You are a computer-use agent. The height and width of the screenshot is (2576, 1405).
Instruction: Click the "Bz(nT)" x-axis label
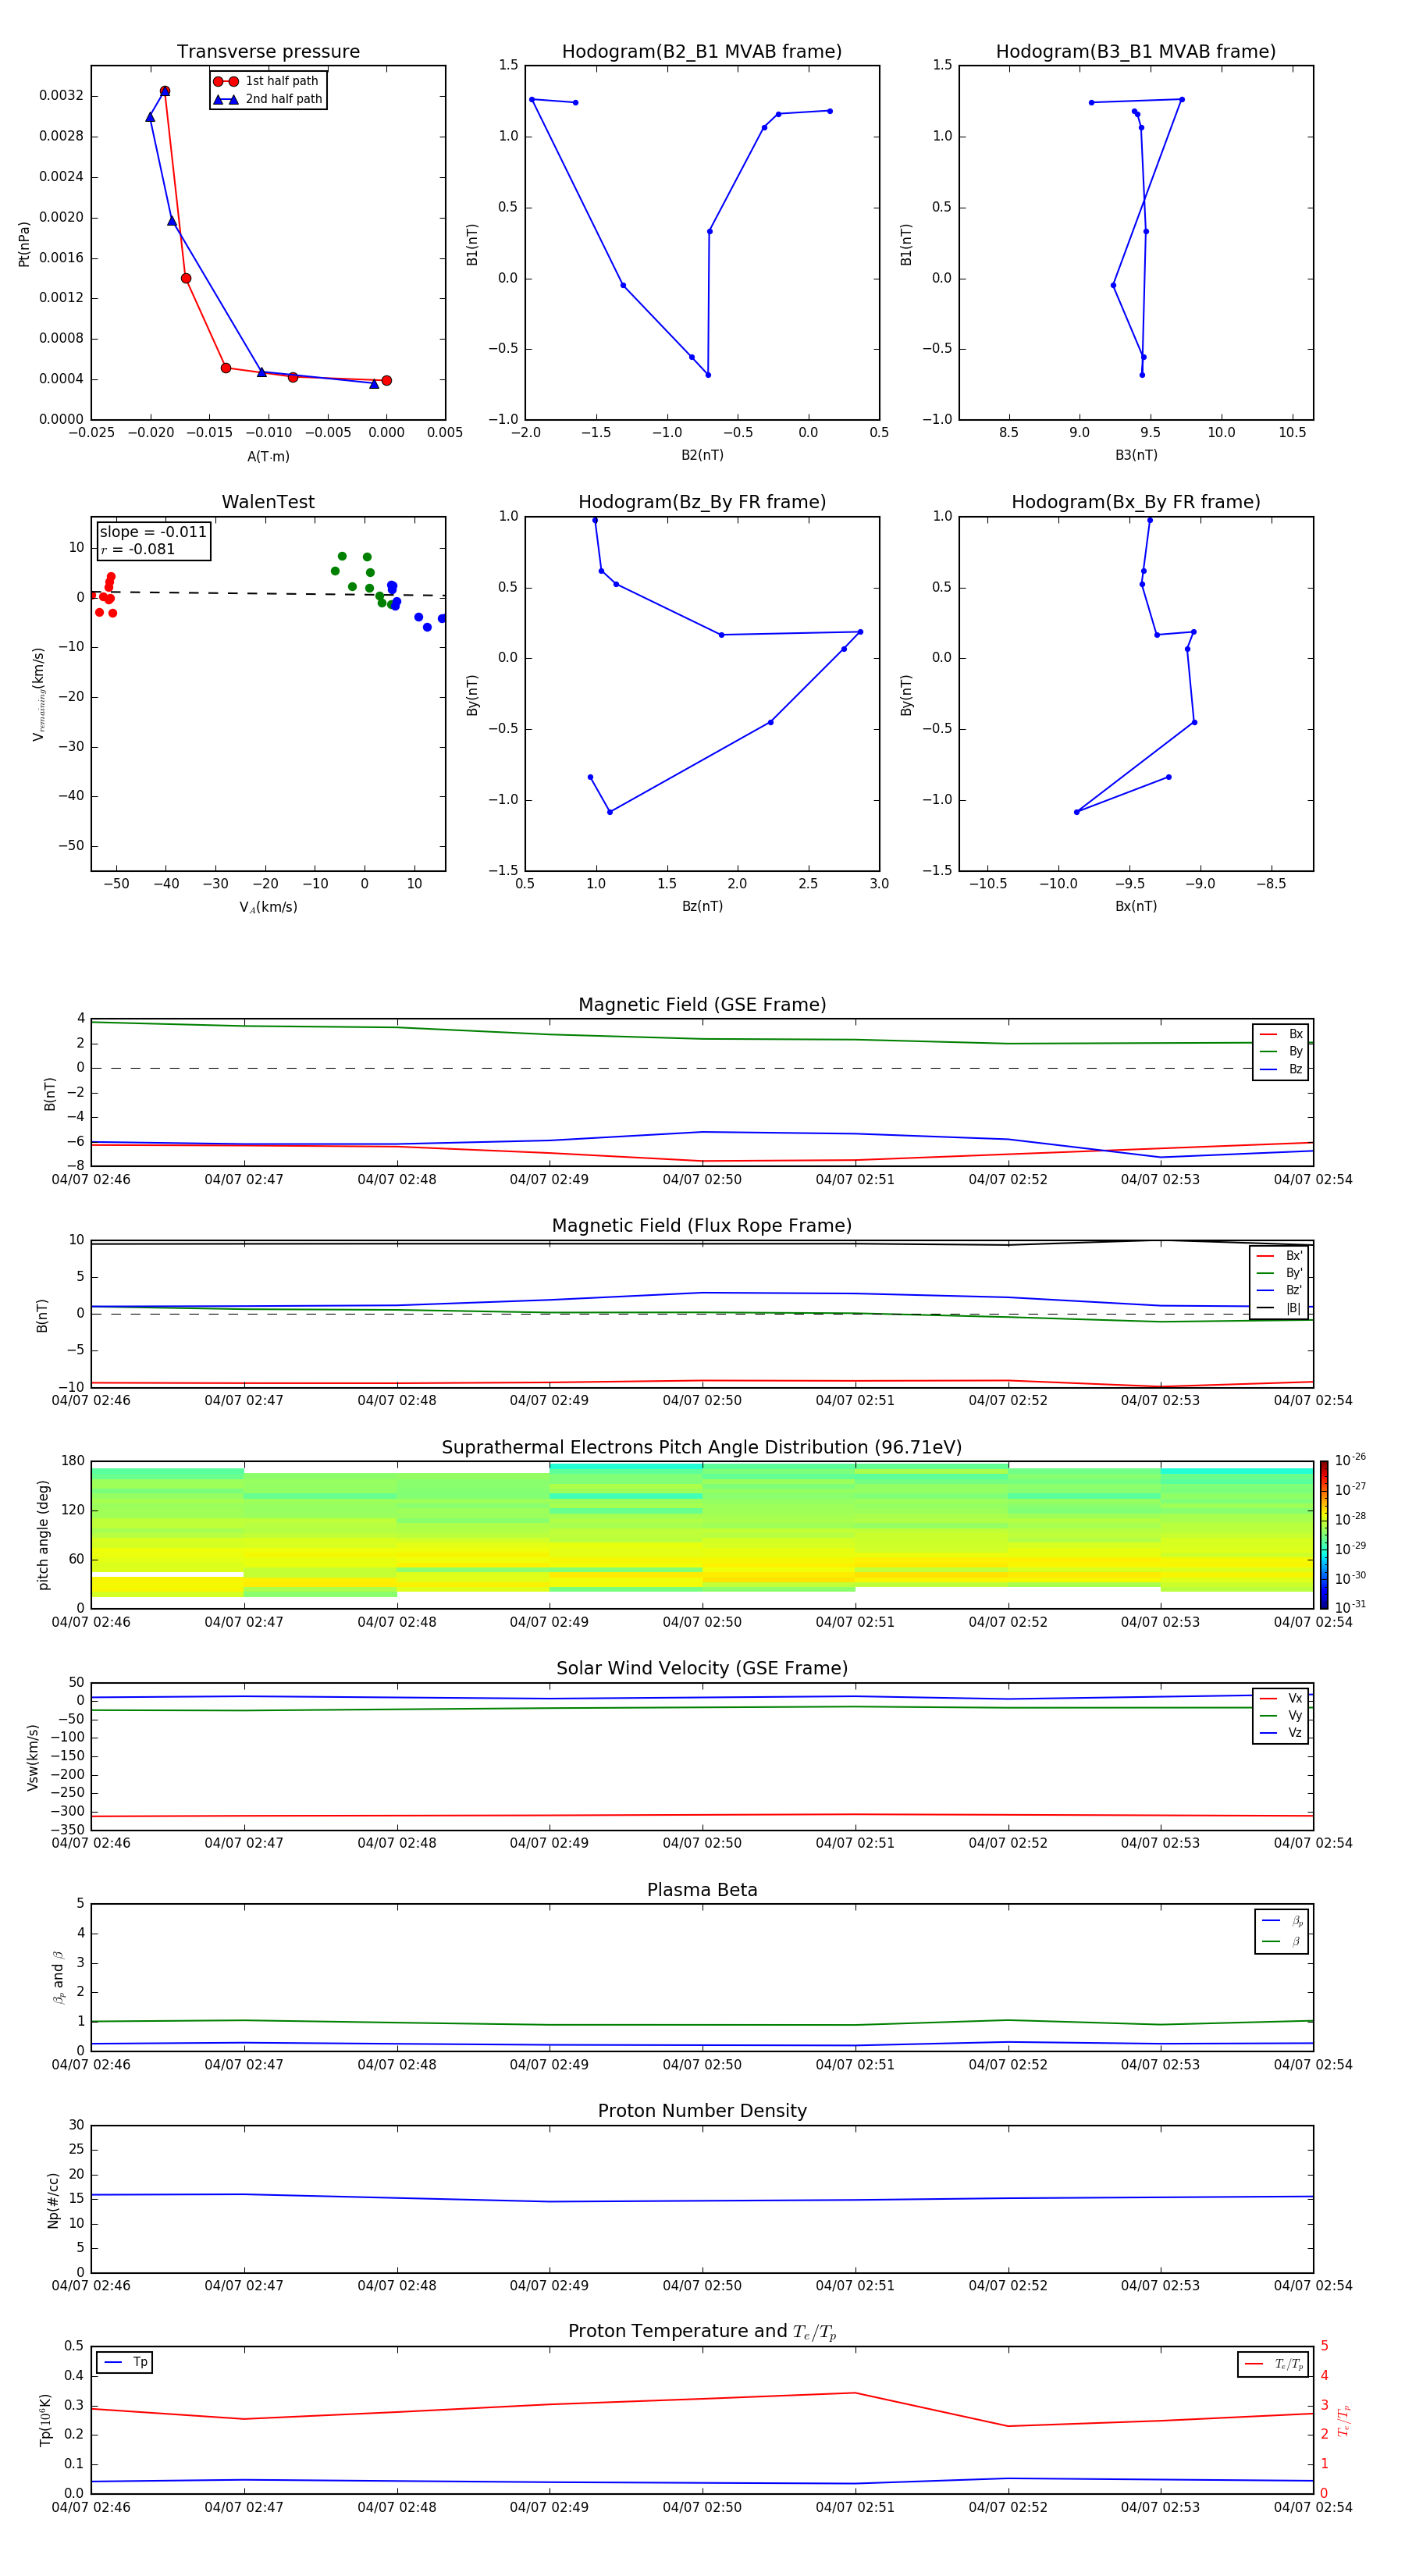(702, 906)
